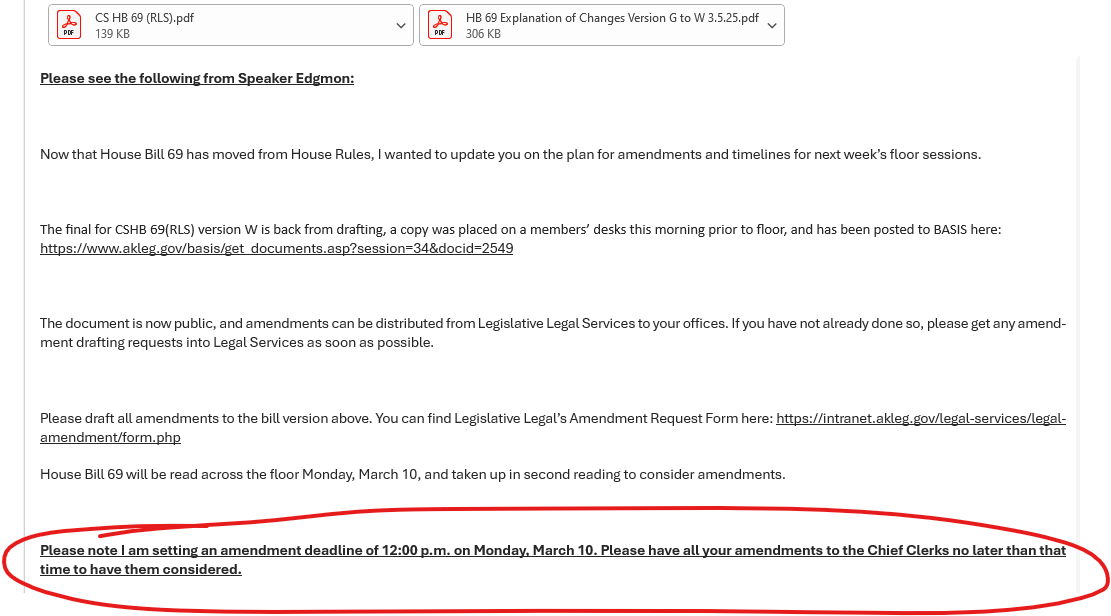The height and width of the screenshot is (616, 1111).
Task: Click the '139 KB' file size text
Action: coord(112,34)
